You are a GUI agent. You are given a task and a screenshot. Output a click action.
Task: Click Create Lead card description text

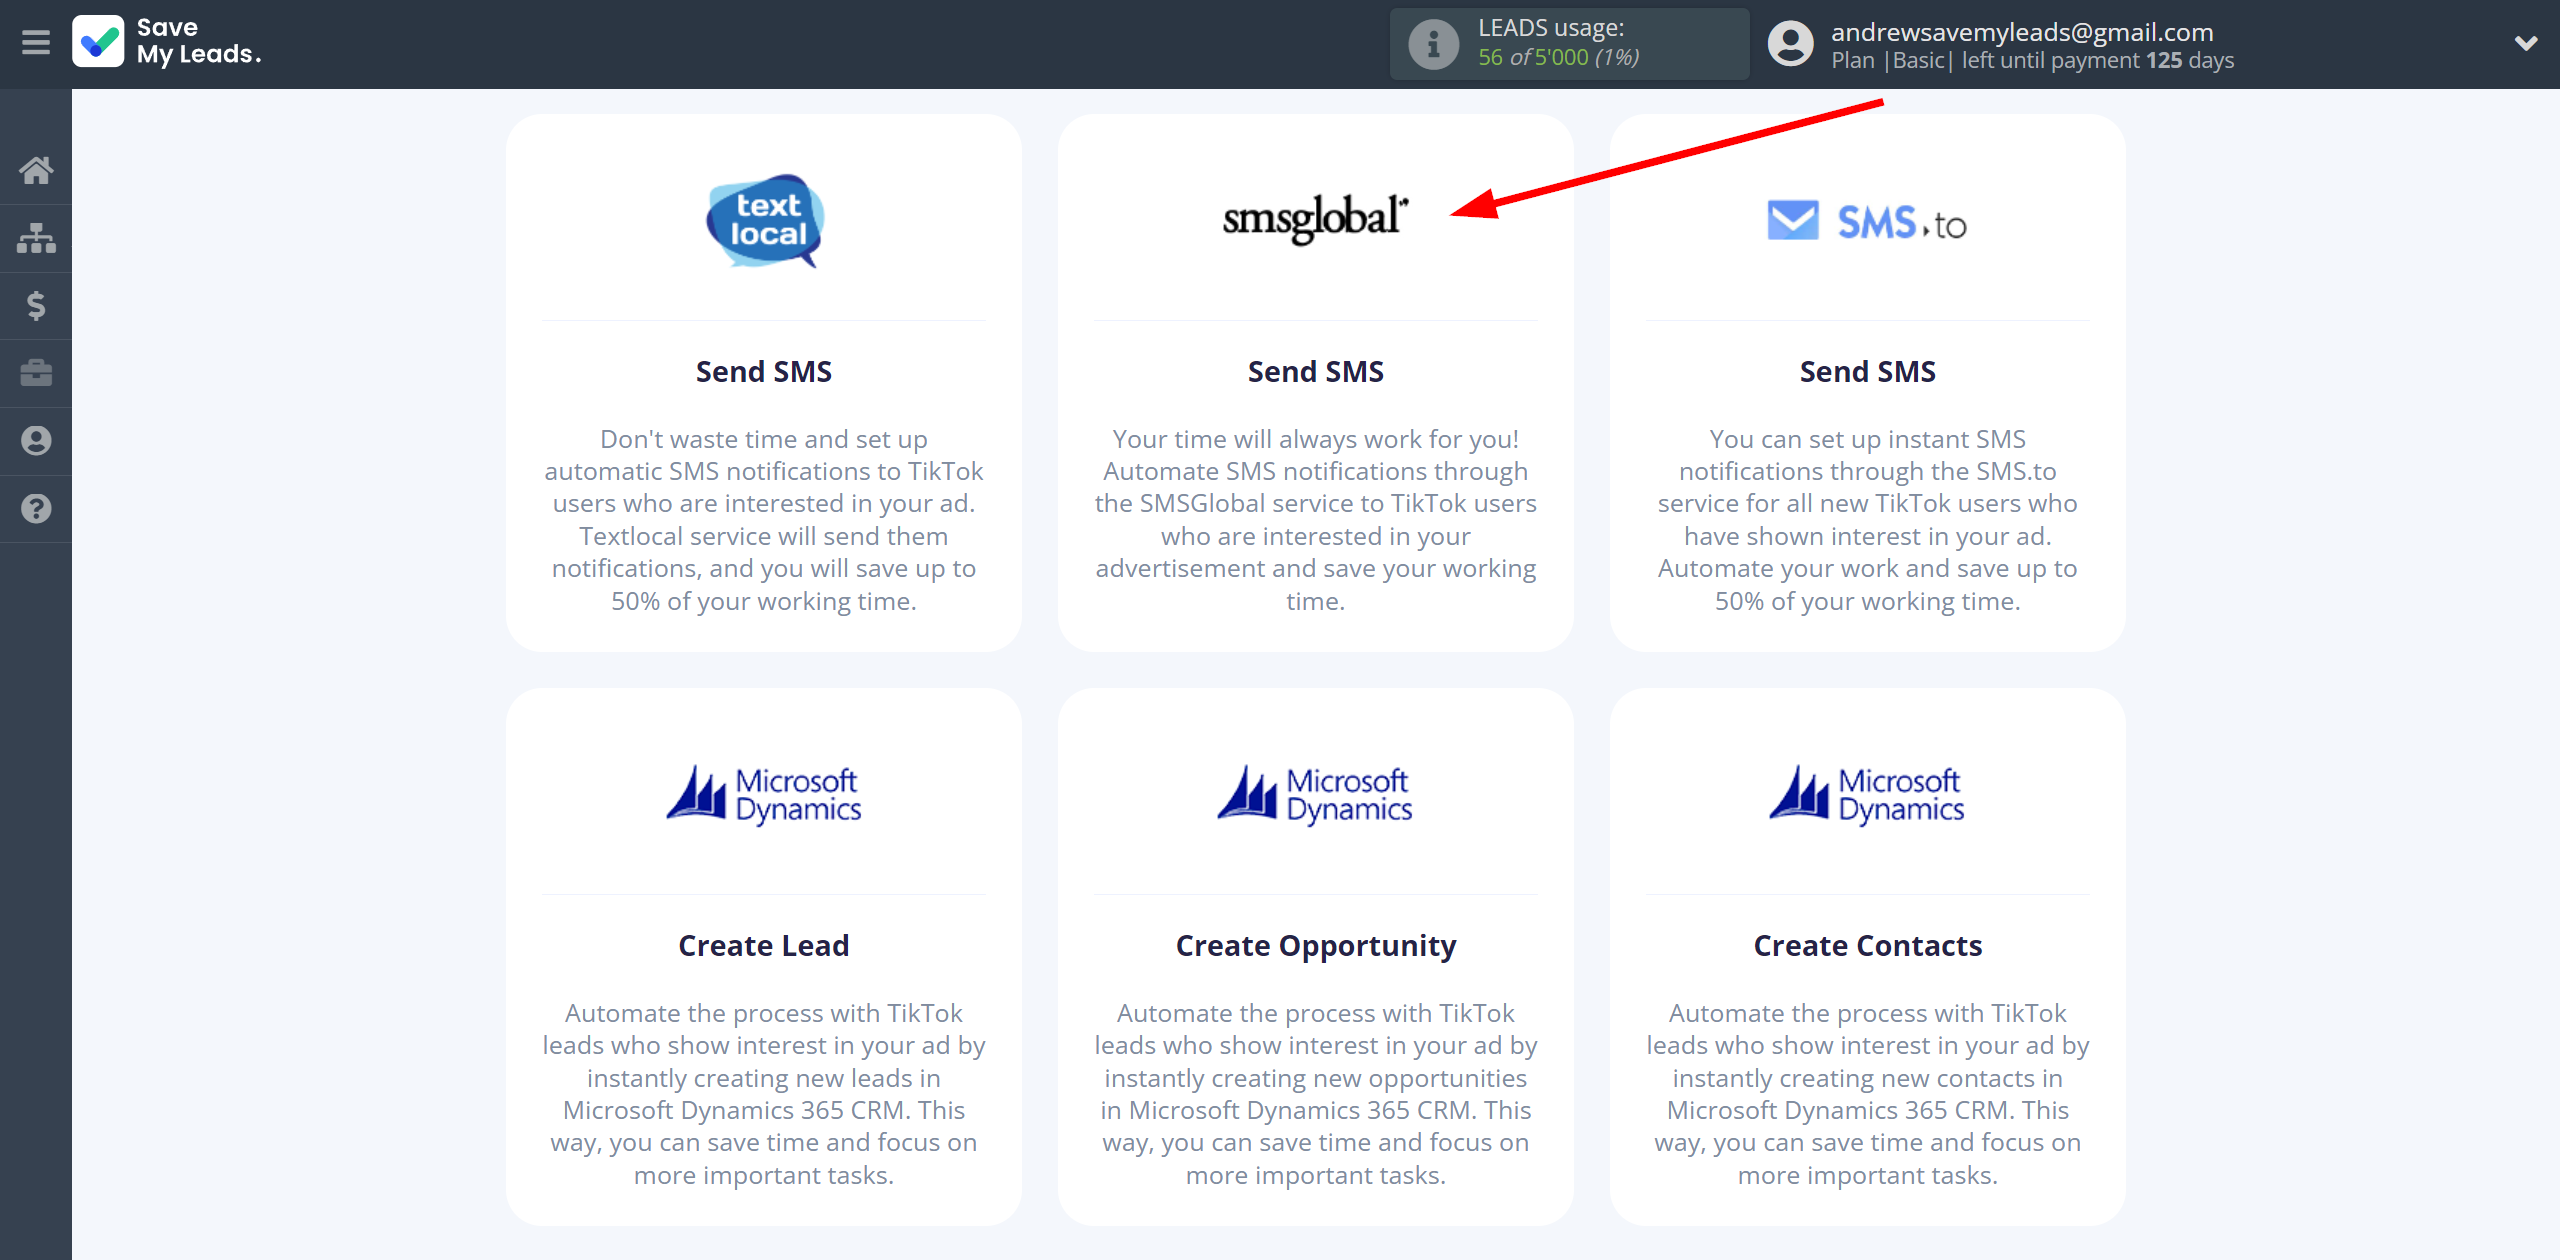coord(764,1094)
